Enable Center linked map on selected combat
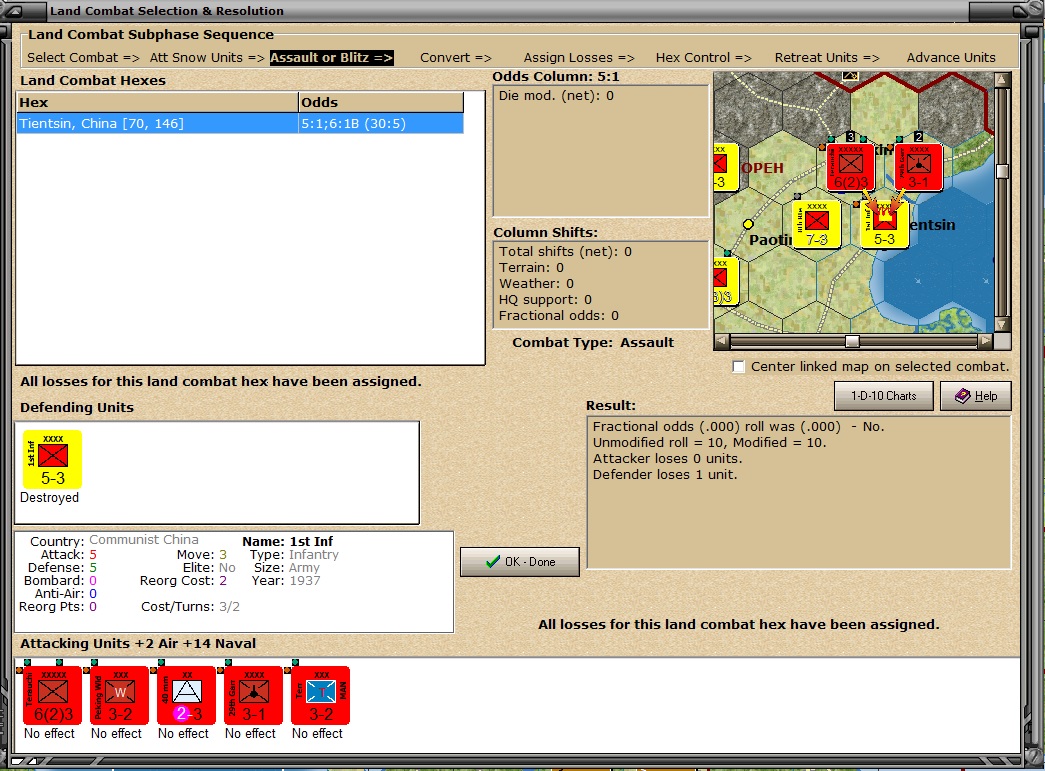1045x771 pixels. click(738, 367)
